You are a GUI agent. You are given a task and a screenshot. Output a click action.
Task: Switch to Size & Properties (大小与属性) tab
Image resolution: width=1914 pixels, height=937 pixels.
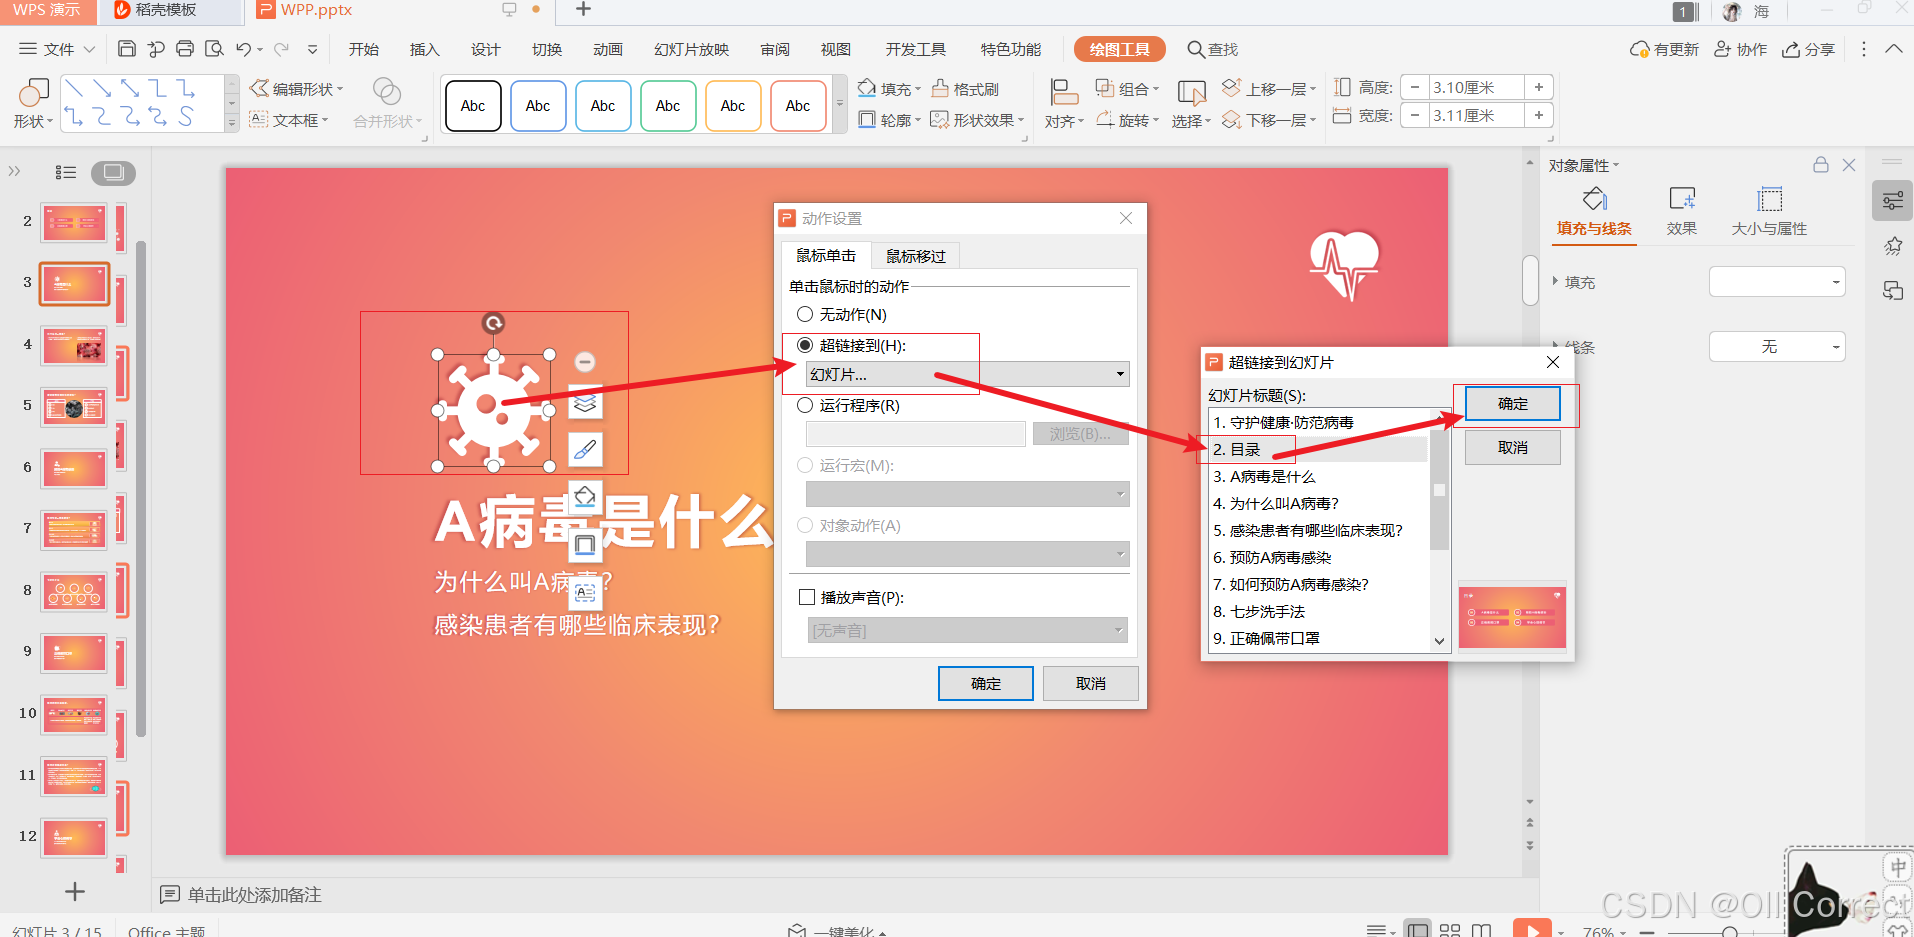pyautogui.click(x=1769, y=211)
